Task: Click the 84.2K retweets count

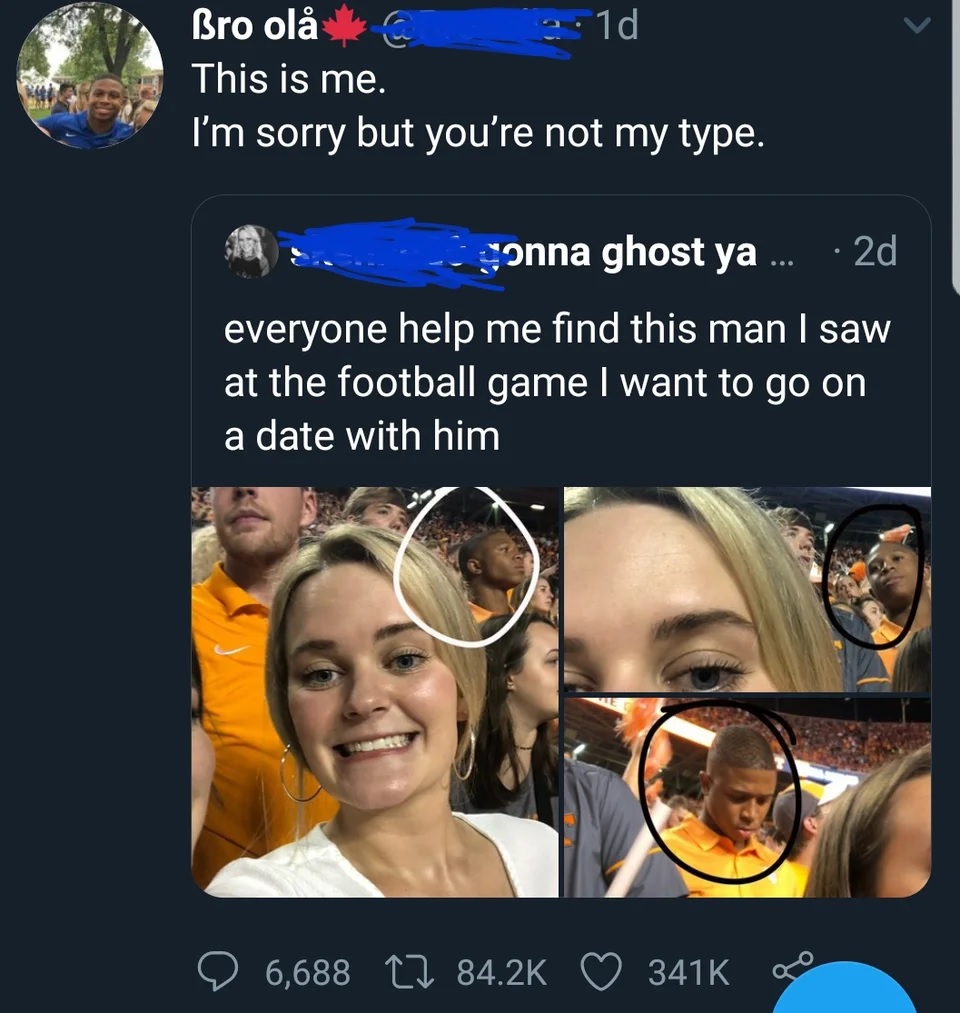Action: point(502,971)
